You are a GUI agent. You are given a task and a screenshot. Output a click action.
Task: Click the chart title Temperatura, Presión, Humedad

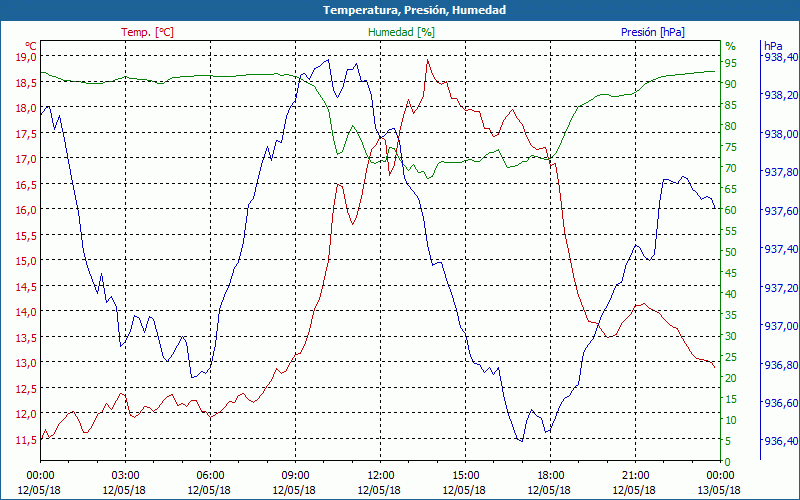pyautogui.click(x=414, y=10)
